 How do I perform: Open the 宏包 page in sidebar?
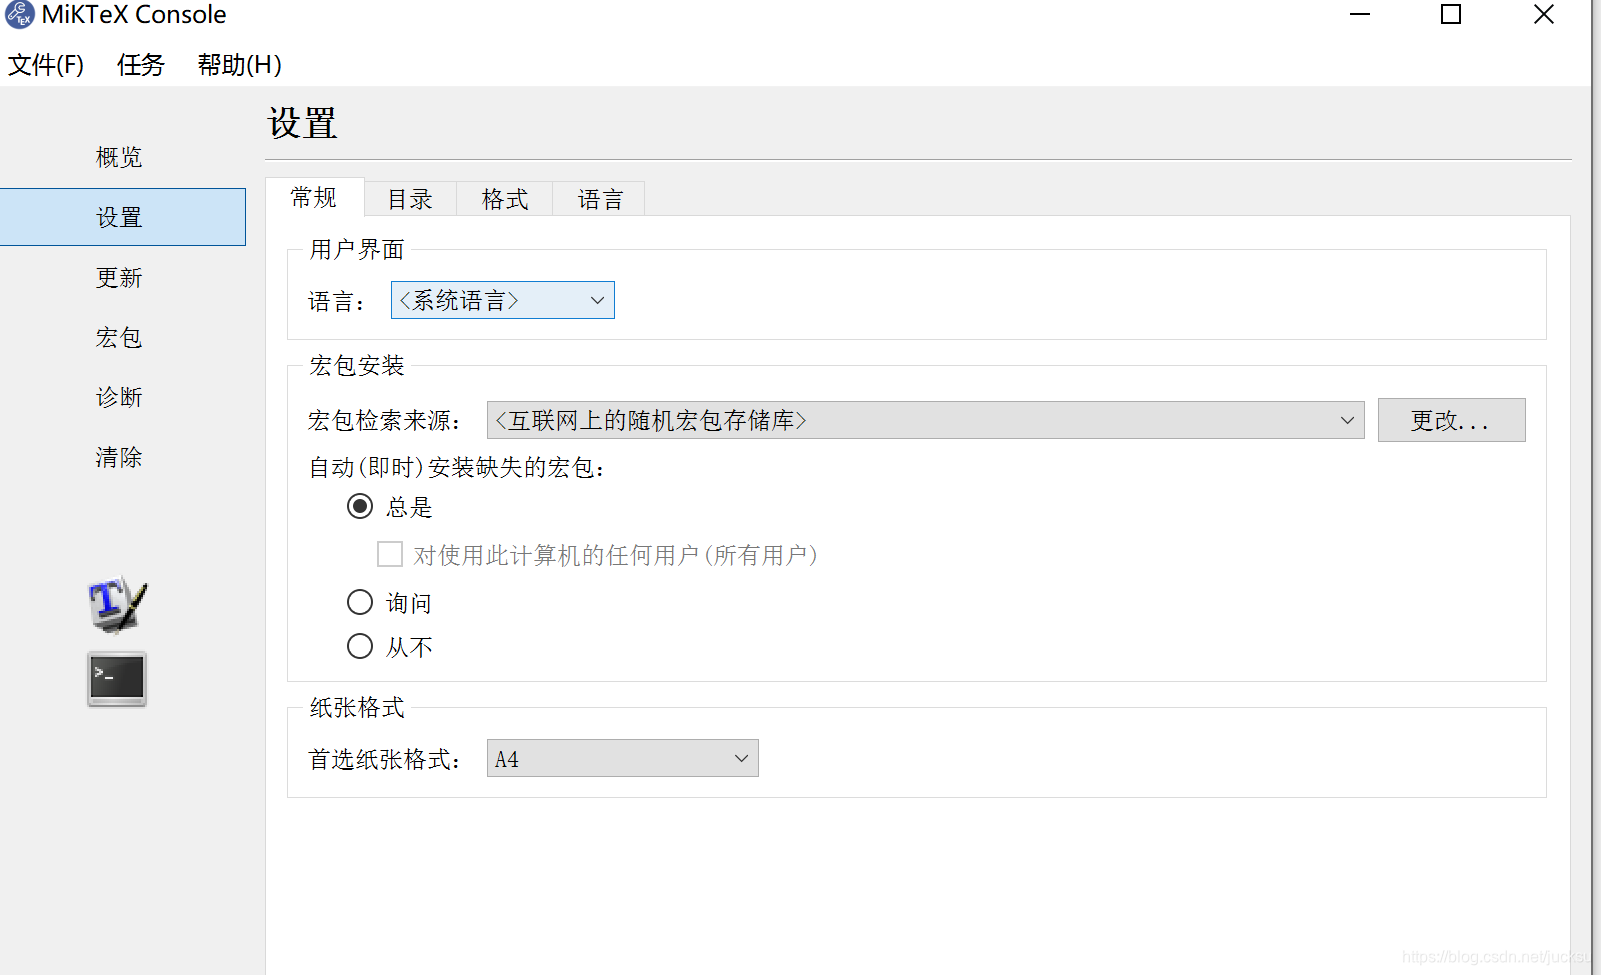point(119,337)
